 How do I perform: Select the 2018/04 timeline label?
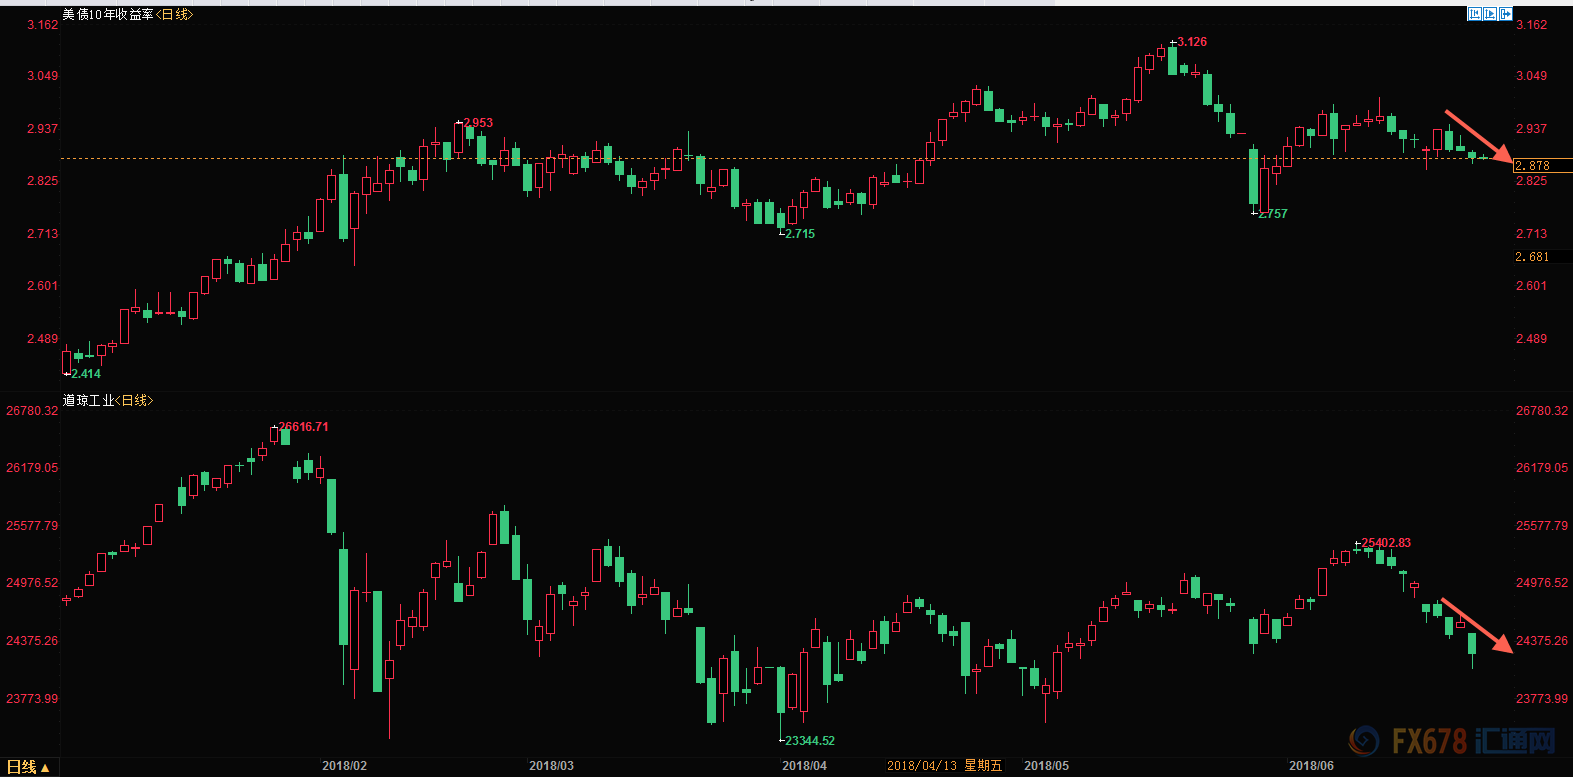coord(804,766)
